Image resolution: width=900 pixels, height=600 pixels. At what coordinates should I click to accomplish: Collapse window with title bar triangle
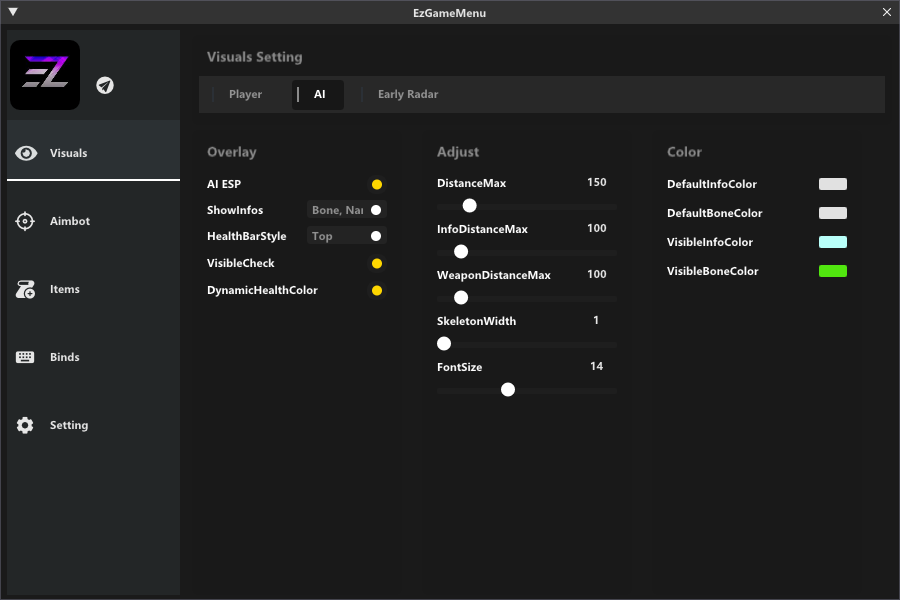point(13,11)
